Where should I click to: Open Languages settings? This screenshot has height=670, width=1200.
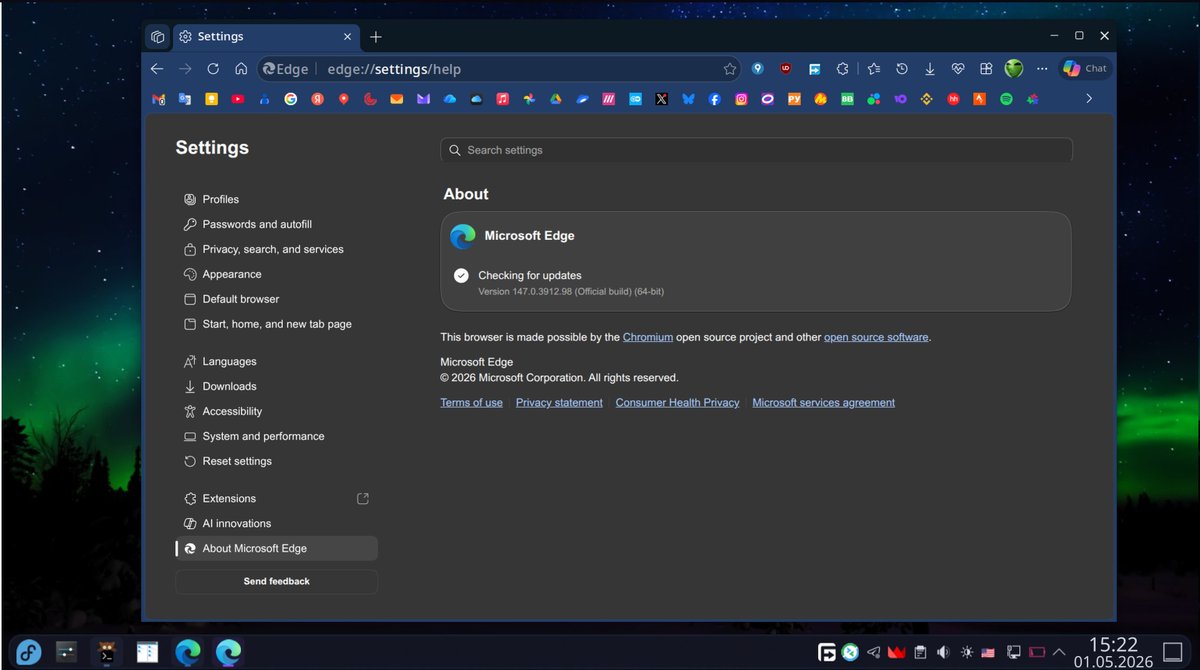(x=276, y=361)
